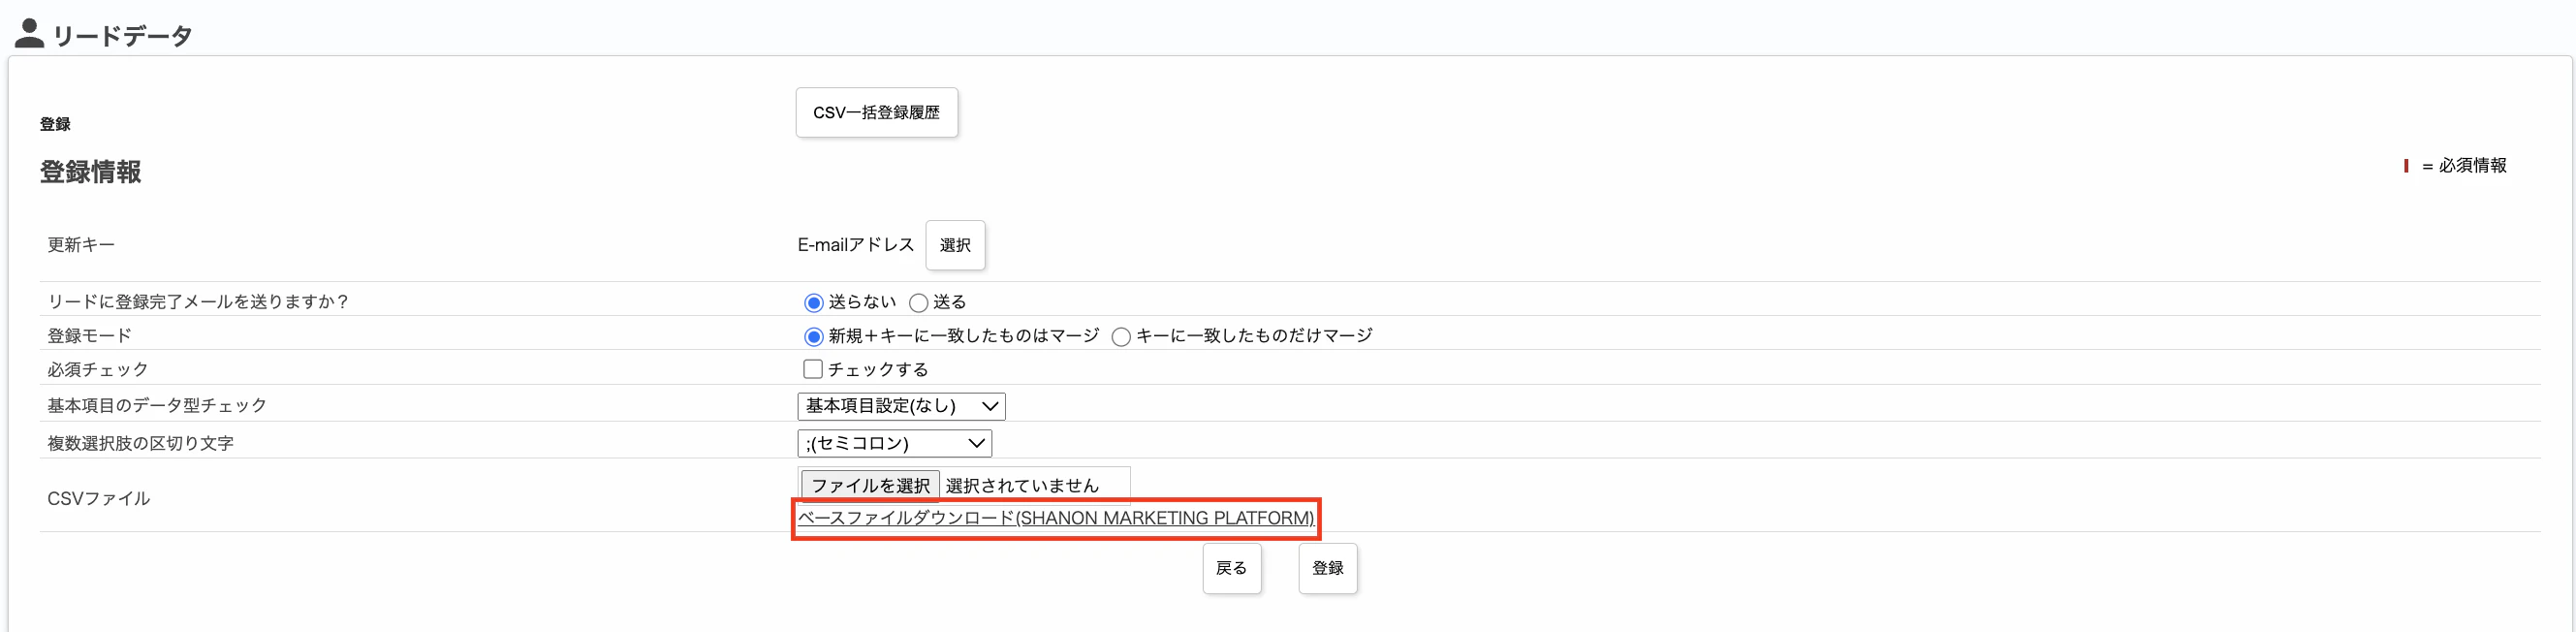Click the 必須チェック row label
The height and width of the screenshot is (632, 2576).
point(97,370)
